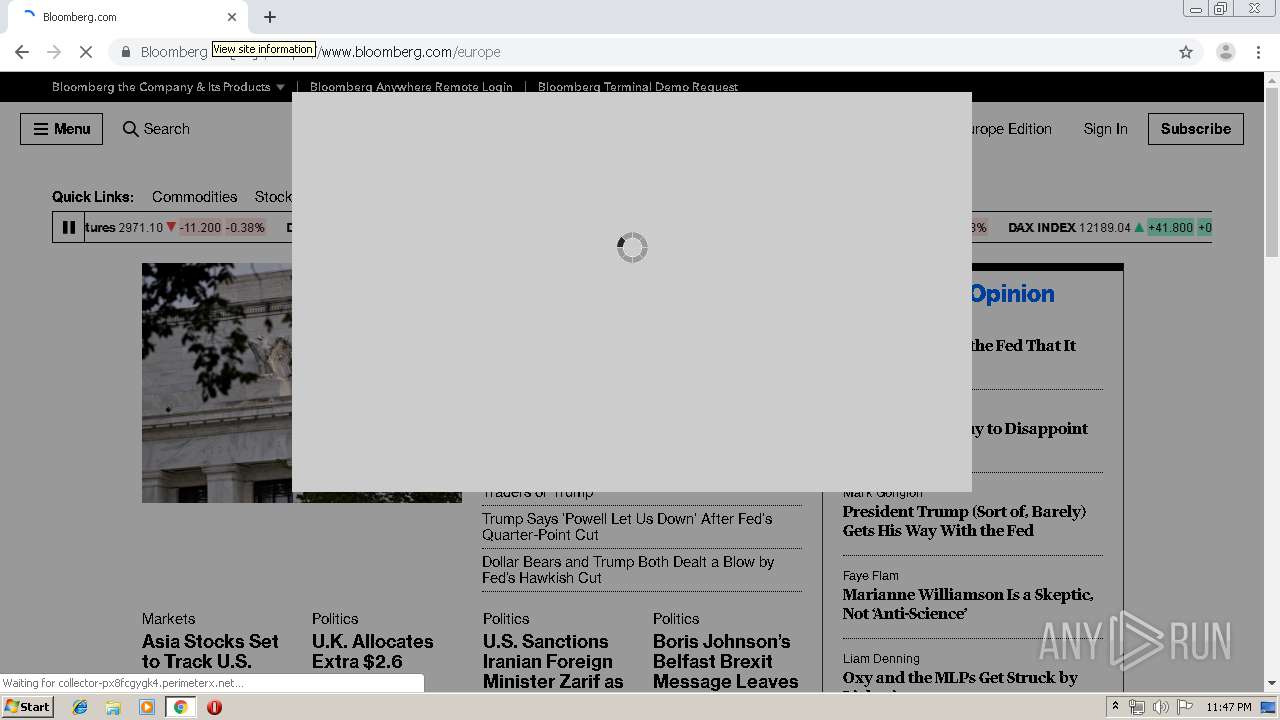Click the volume speaker tray icon
1280x720 pixels.
[1160, 707]
